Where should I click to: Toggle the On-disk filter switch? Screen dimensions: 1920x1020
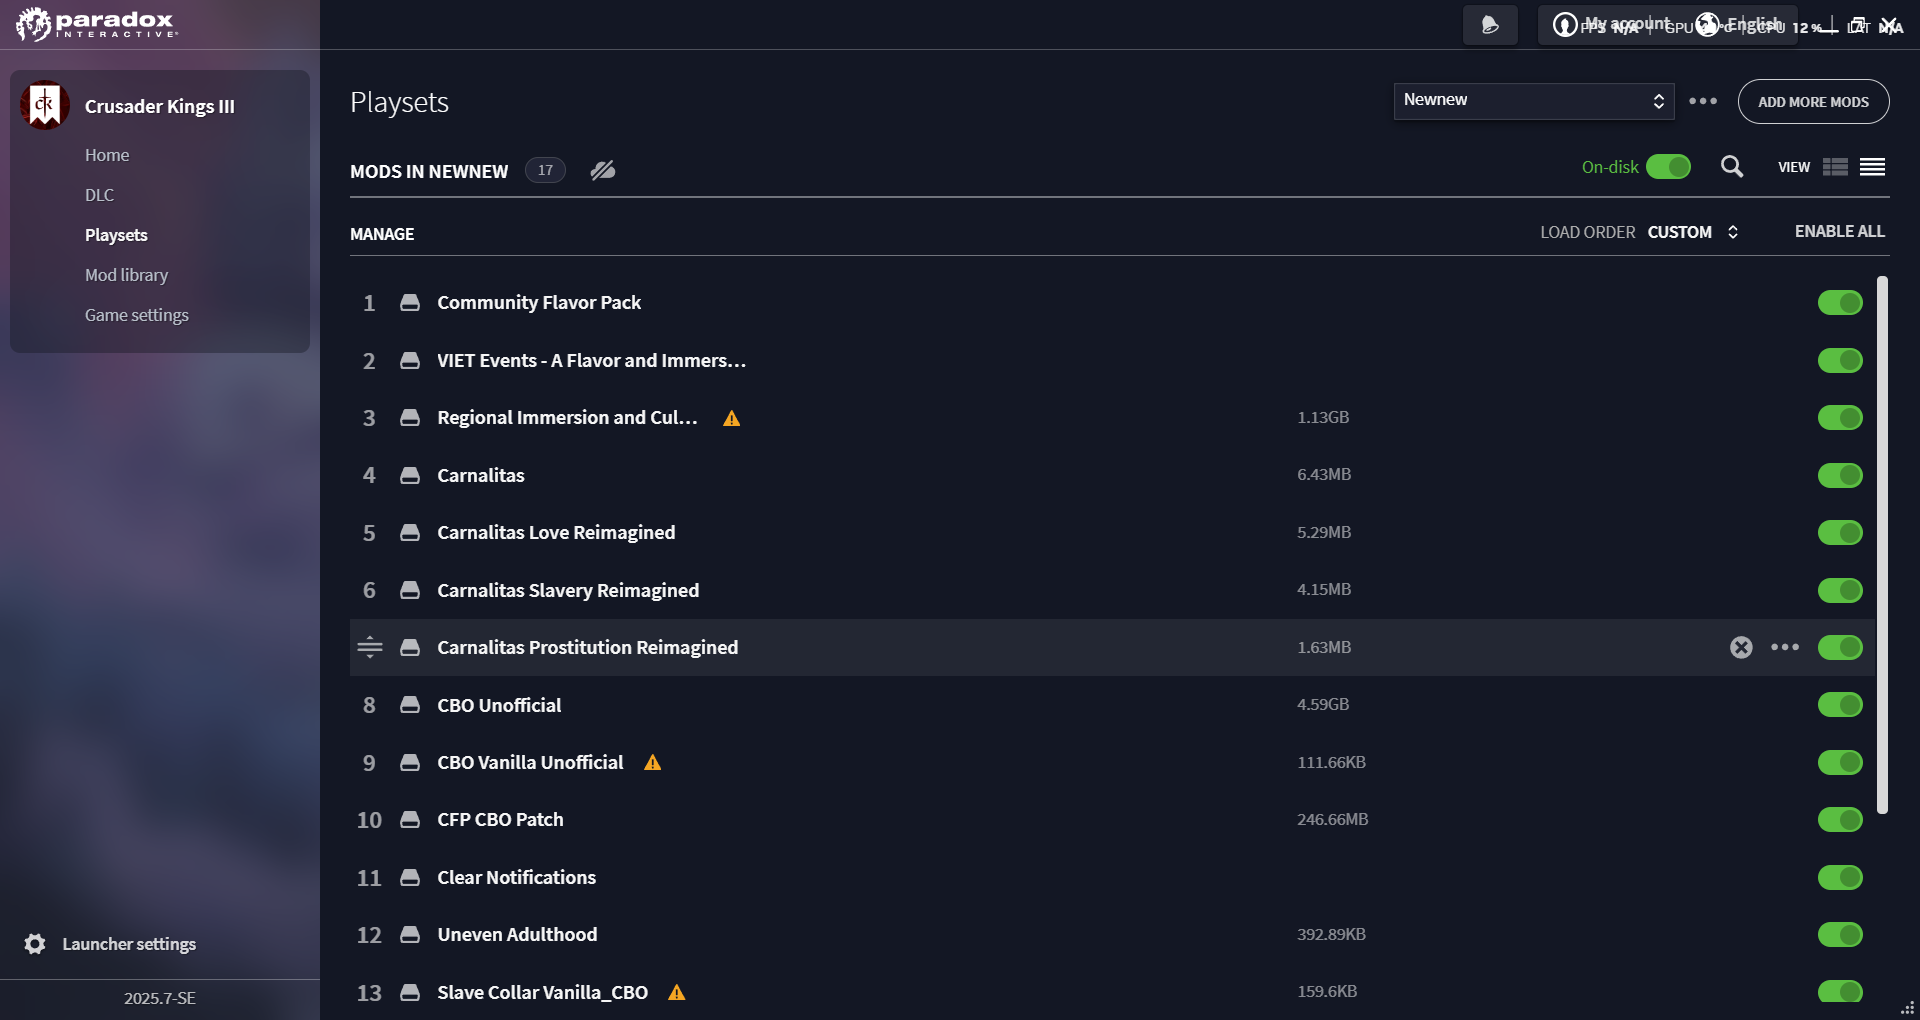1669,167
